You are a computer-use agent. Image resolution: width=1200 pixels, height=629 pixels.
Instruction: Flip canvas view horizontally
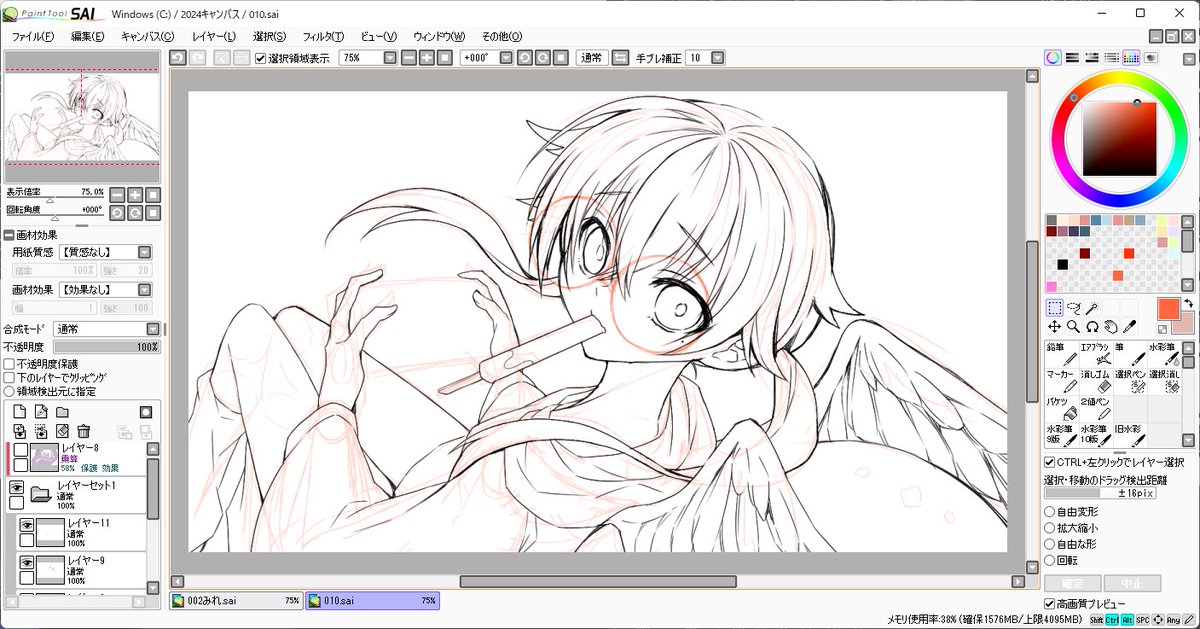coord(620,58)
